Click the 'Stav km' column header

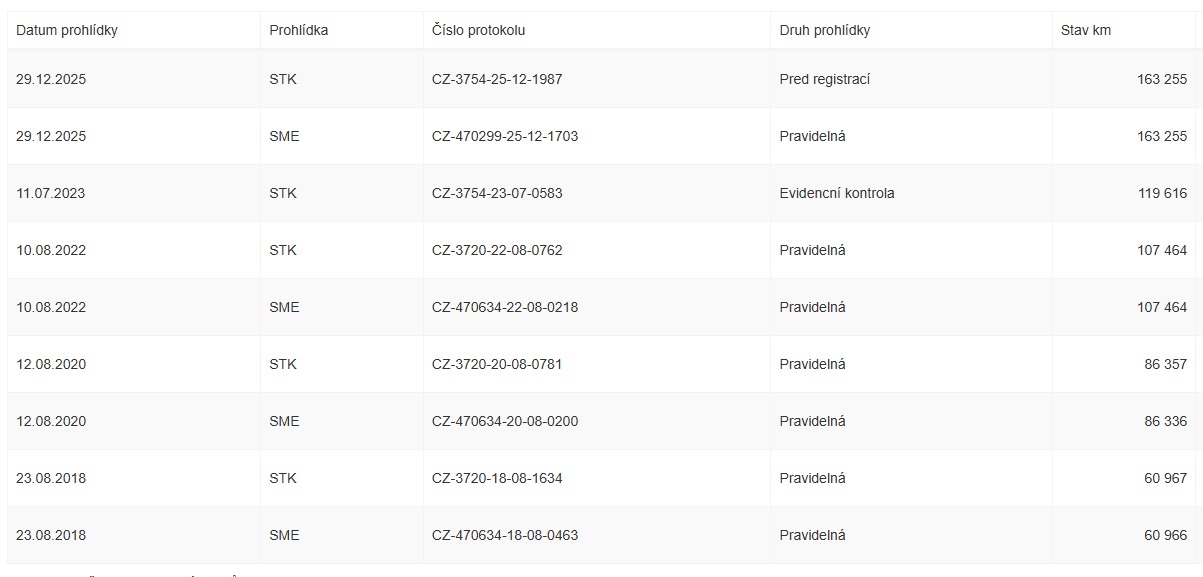coord(1085,30)
